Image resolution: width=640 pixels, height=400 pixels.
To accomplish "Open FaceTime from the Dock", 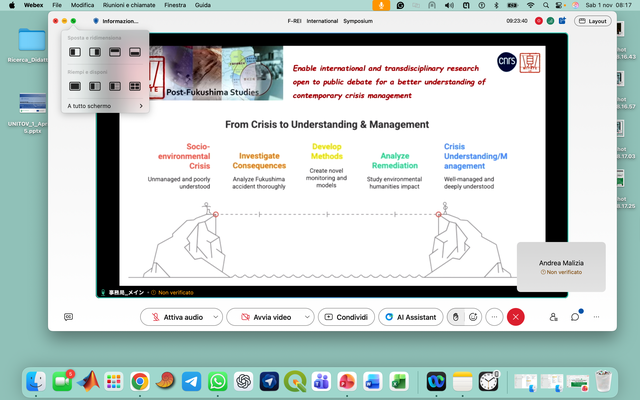I will pos(62,382).
